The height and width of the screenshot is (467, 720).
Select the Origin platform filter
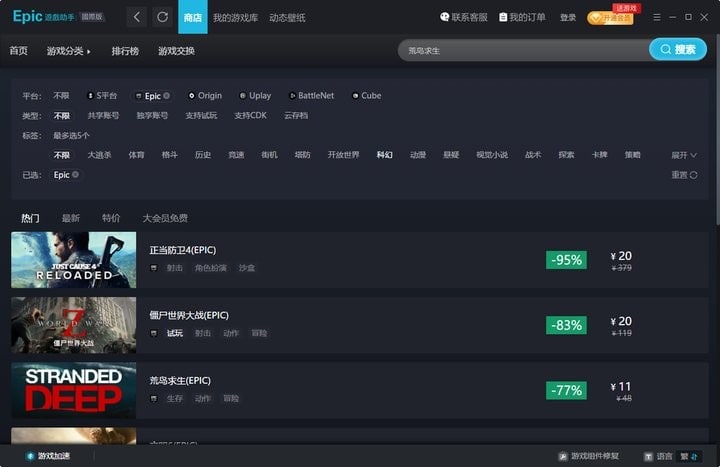pyautogui.click(x=205, y=96)
